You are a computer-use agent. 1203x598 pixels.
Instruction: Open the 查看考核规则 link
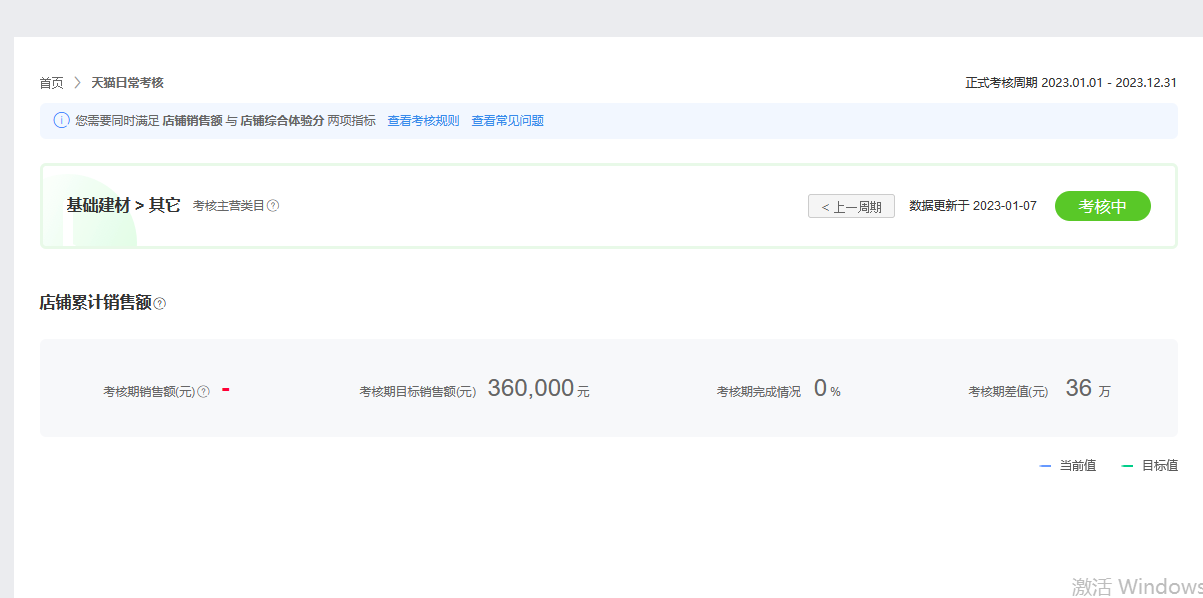coord(423,121)
